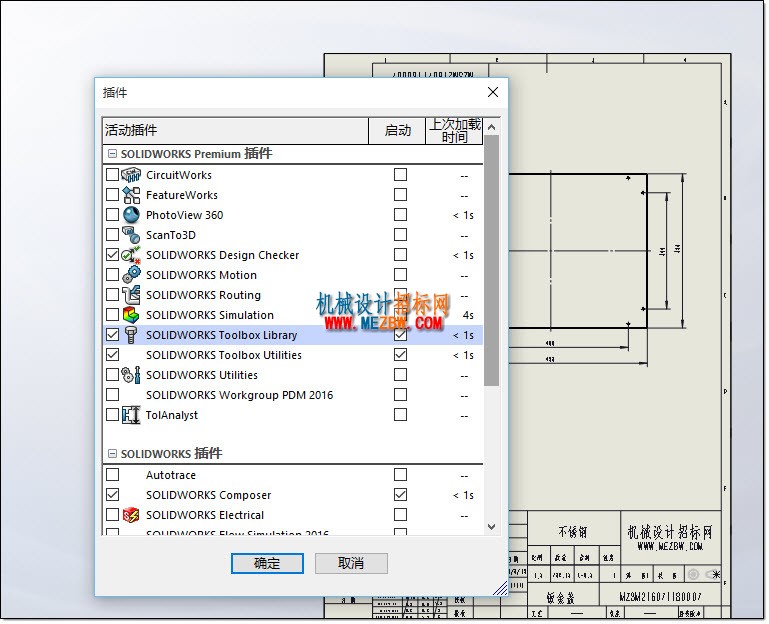Viewport: 769px width, 624px height.
Task: Tick SOLIDWORKS Electrical startup checkbox
Action: [x=400, y=515]
